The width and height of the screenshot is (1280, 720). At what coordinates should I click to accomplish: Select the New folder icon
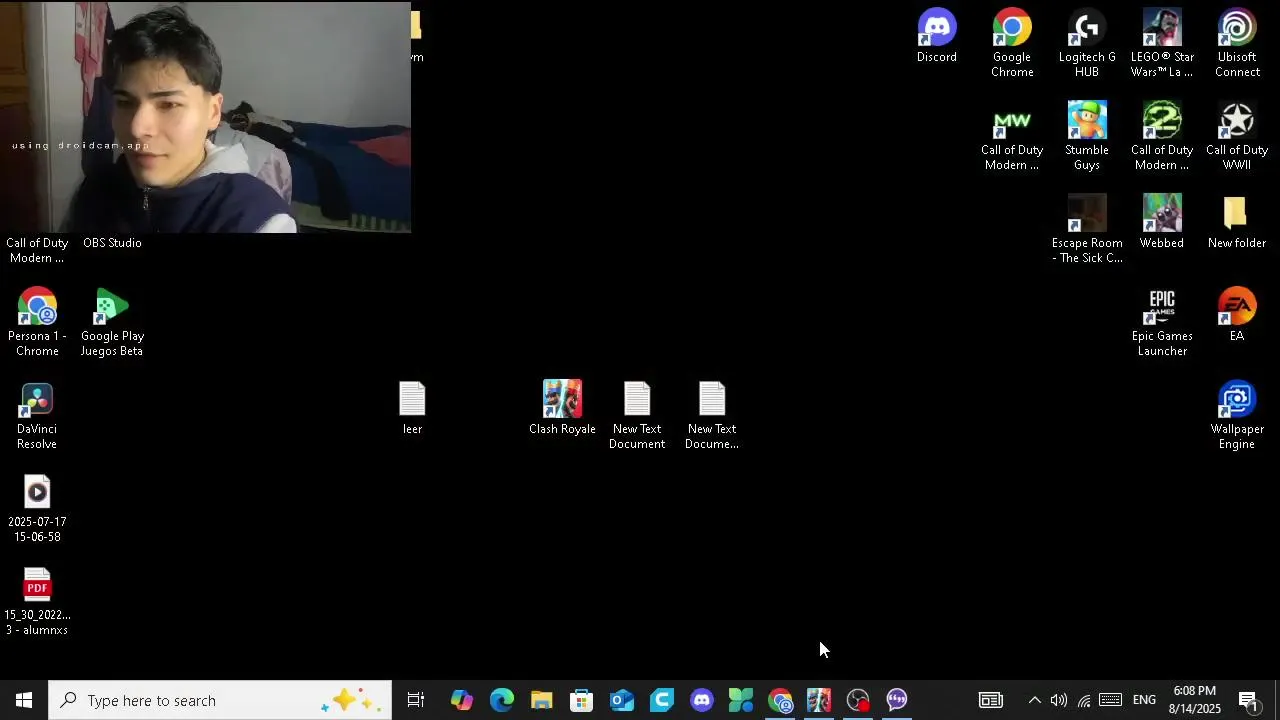(x=1237, y=223)
